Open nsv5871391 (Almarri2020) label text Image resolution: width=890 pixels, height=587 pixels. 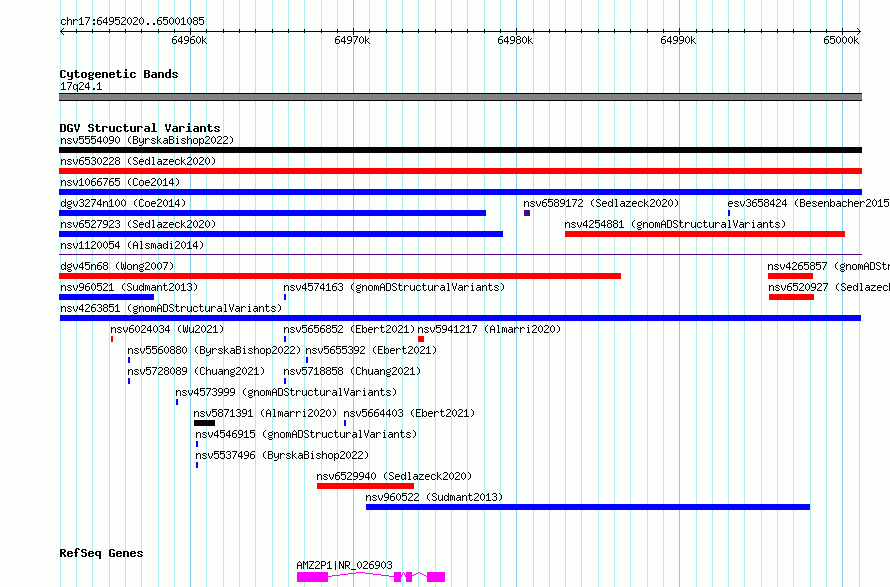pos(265,413)
